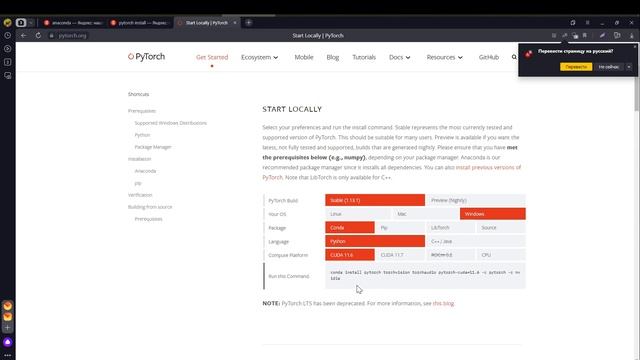This screenshot has height=360, width=640.
Task: Reload the page with the refresh icon
Action: [38, 36]
